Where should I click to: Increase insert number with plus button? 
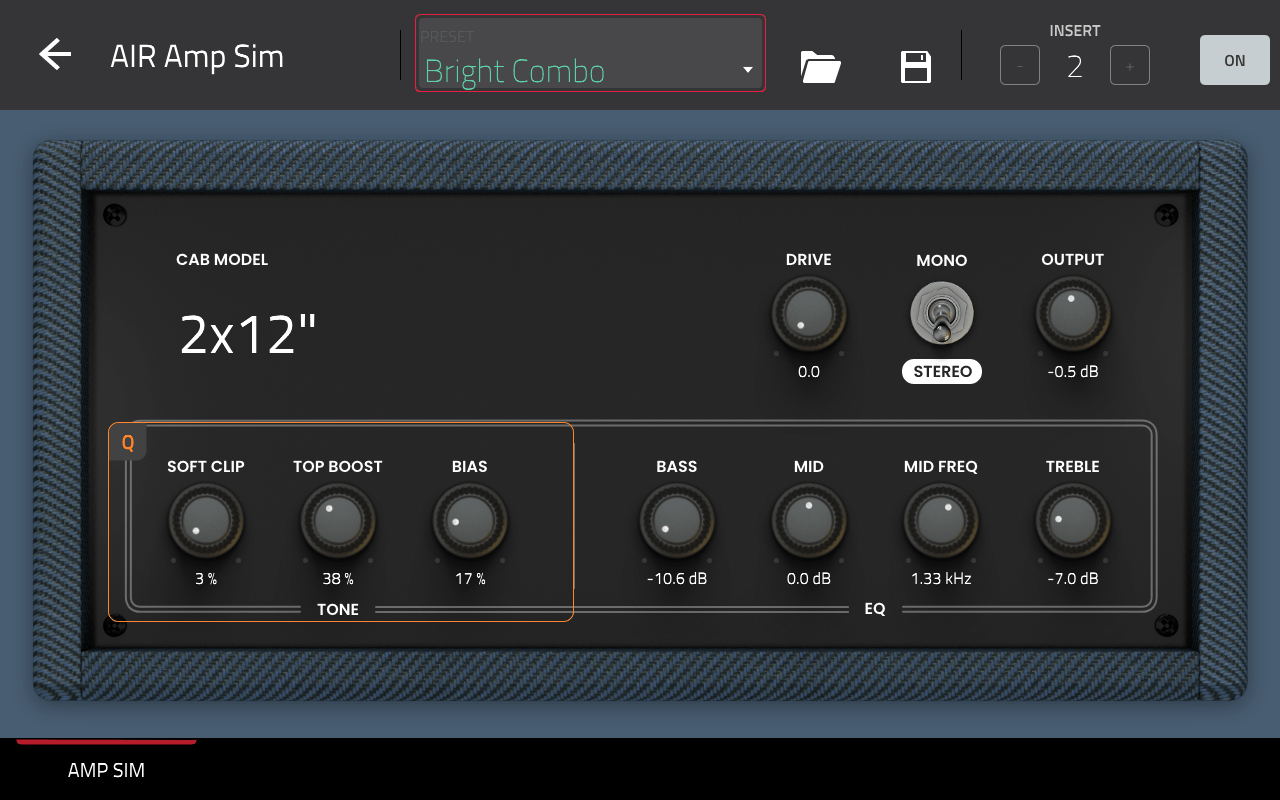coord(1130,66)
